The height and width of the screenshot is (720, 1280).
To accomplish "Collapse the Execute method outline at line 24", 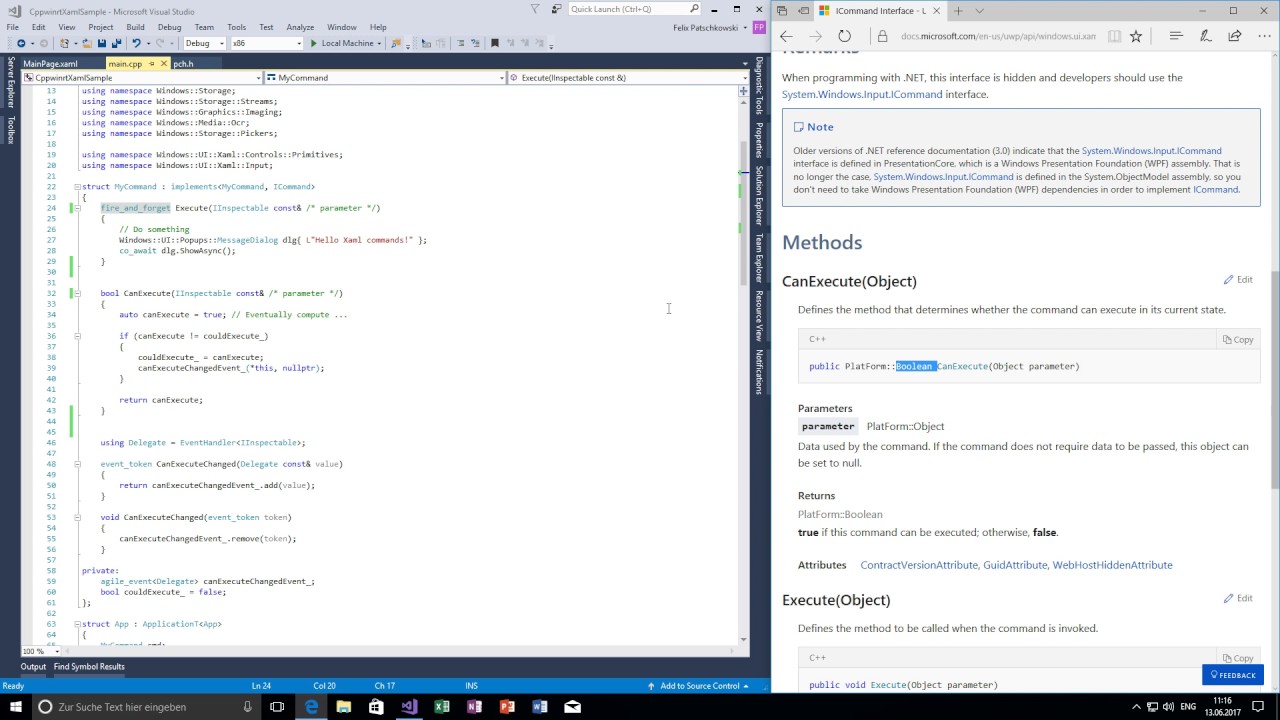I will pos(77,208).
